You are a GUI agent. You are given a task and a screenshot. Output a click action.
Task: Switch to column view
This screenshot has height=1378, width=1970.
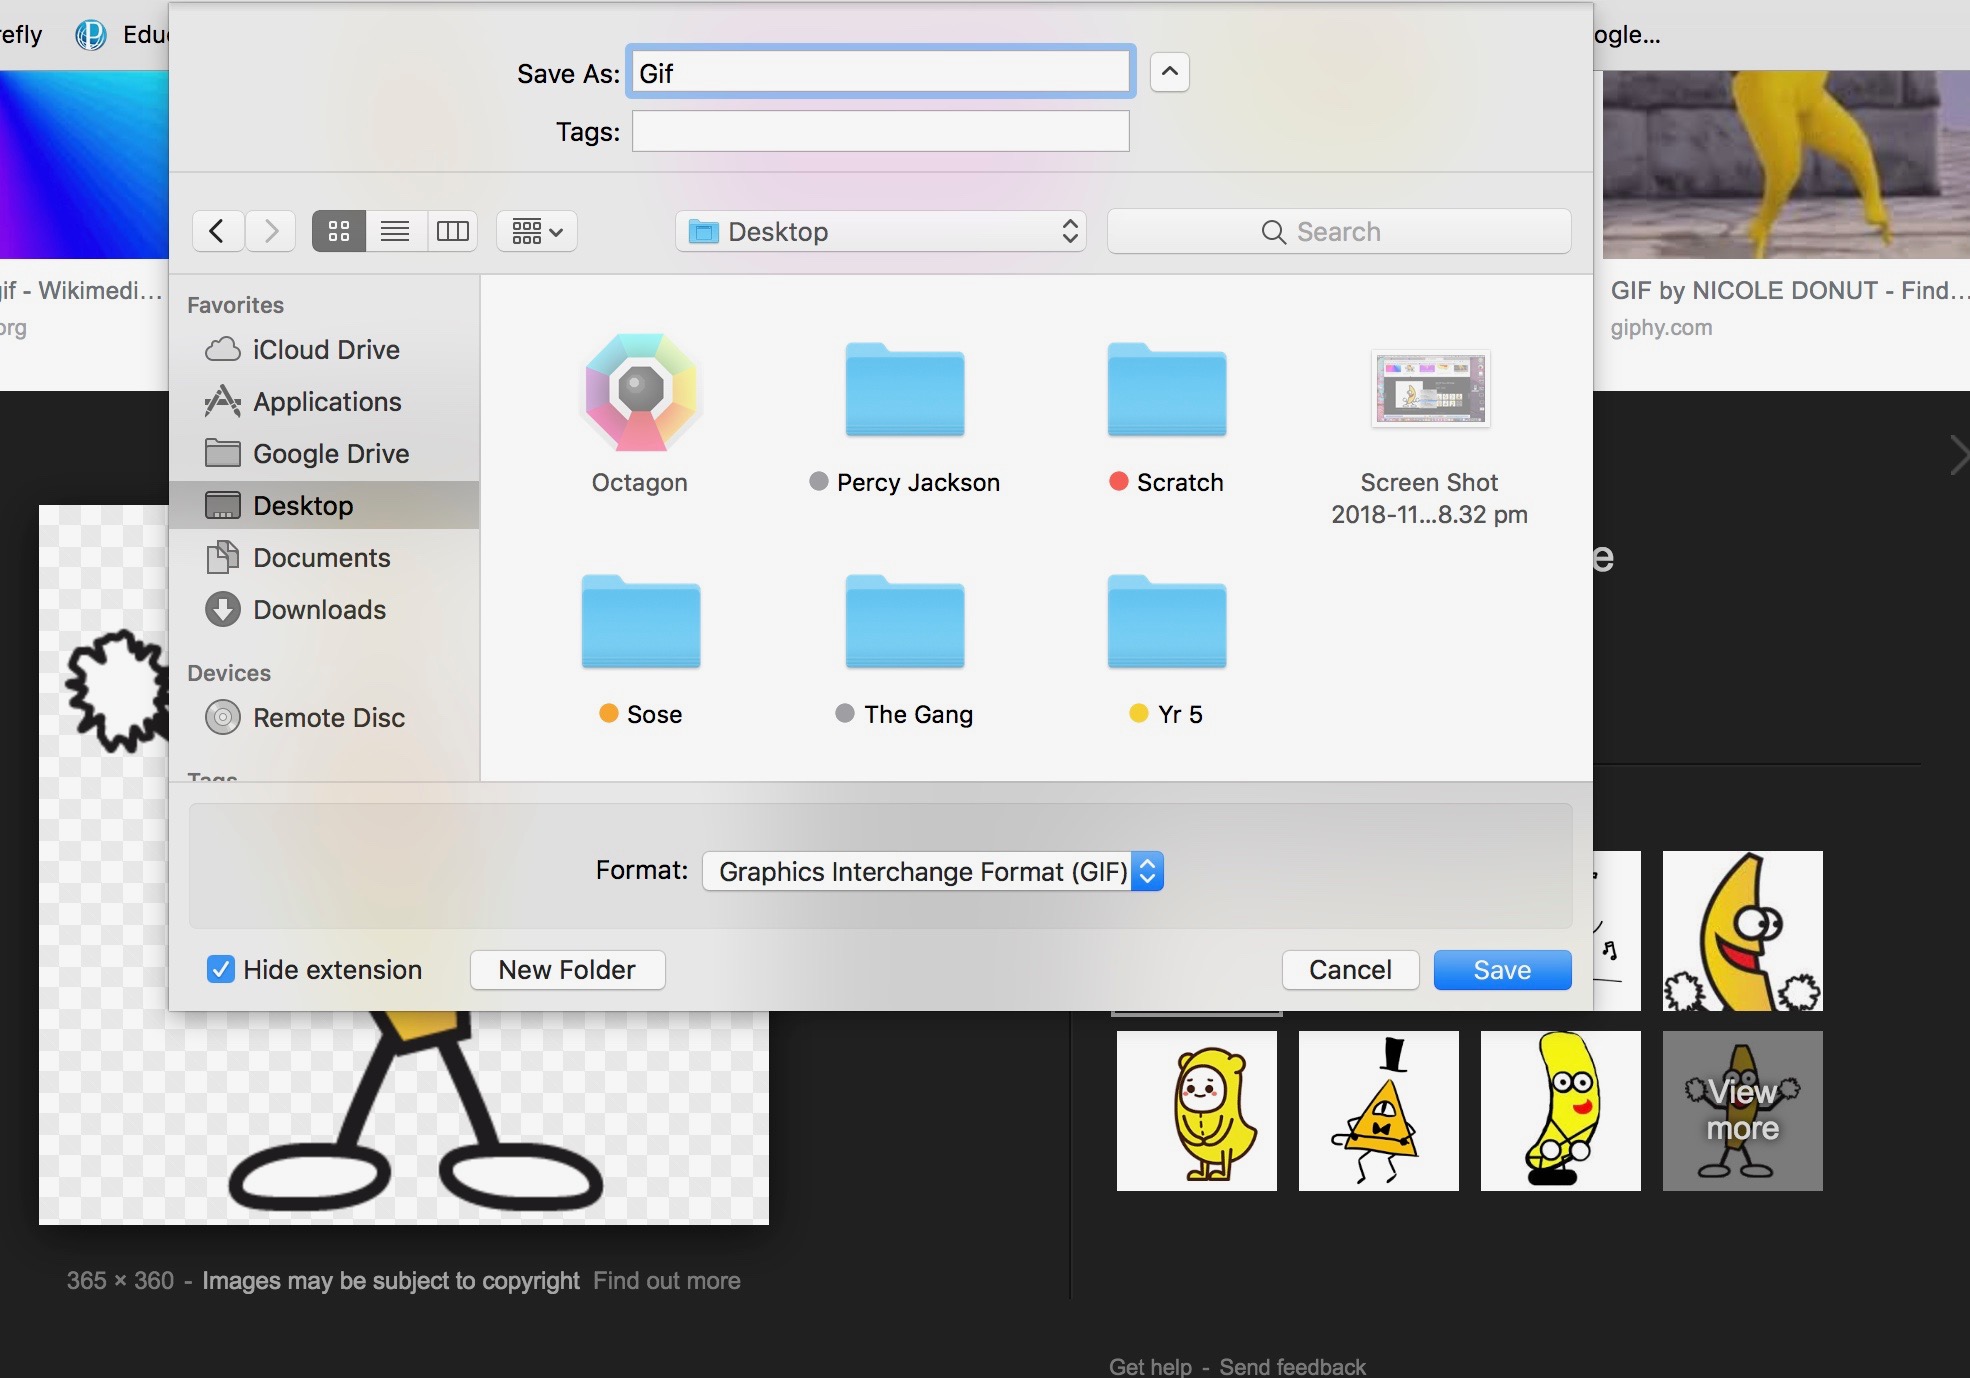452,232
